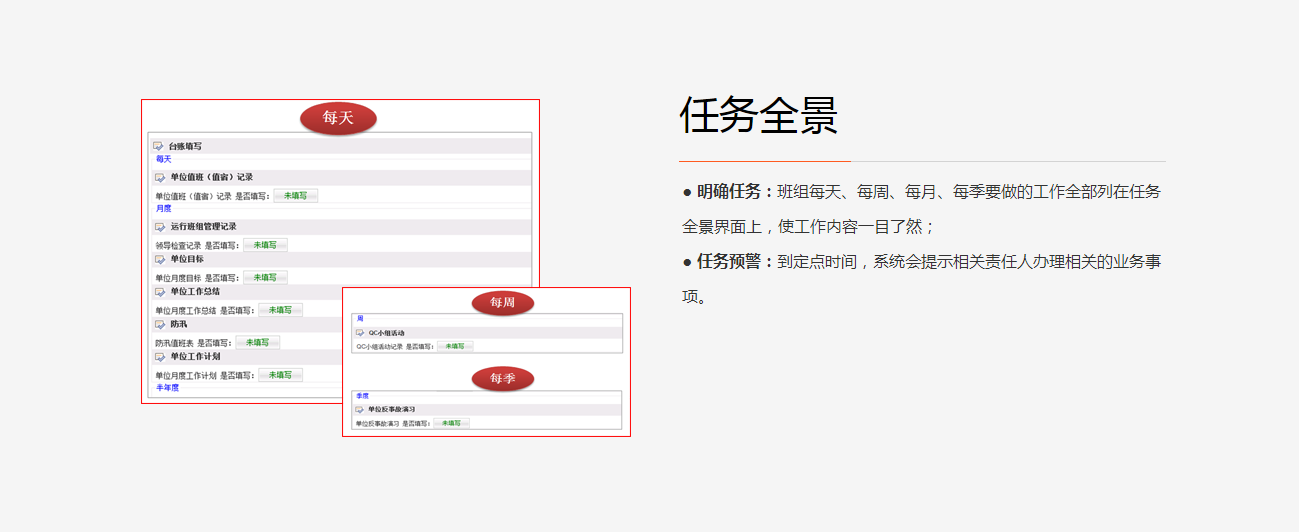Click the red 每周 oval badge

click(503, 303)
